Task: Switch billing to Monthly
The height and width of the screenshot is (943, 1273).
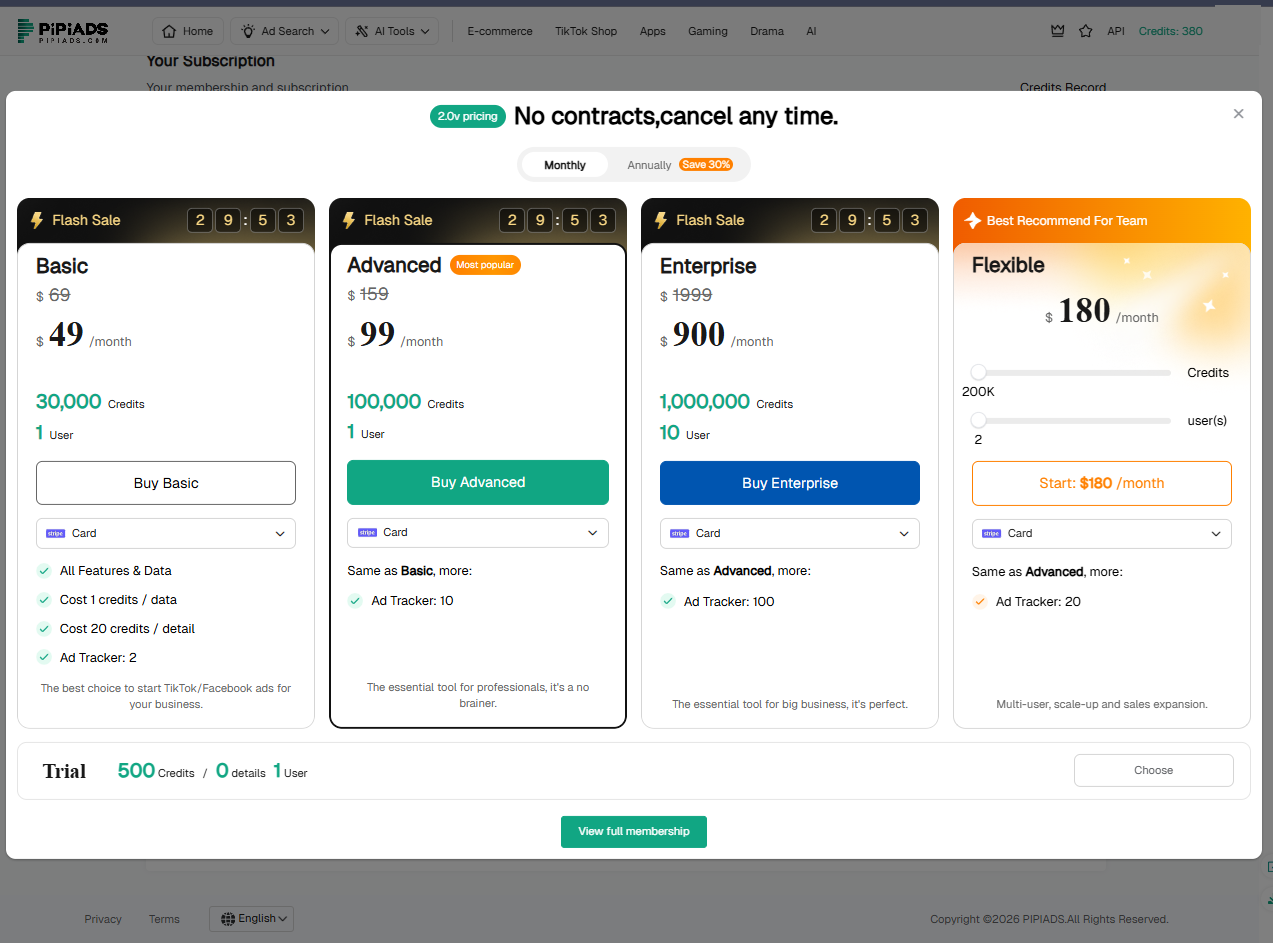Action: coord(565,165)
